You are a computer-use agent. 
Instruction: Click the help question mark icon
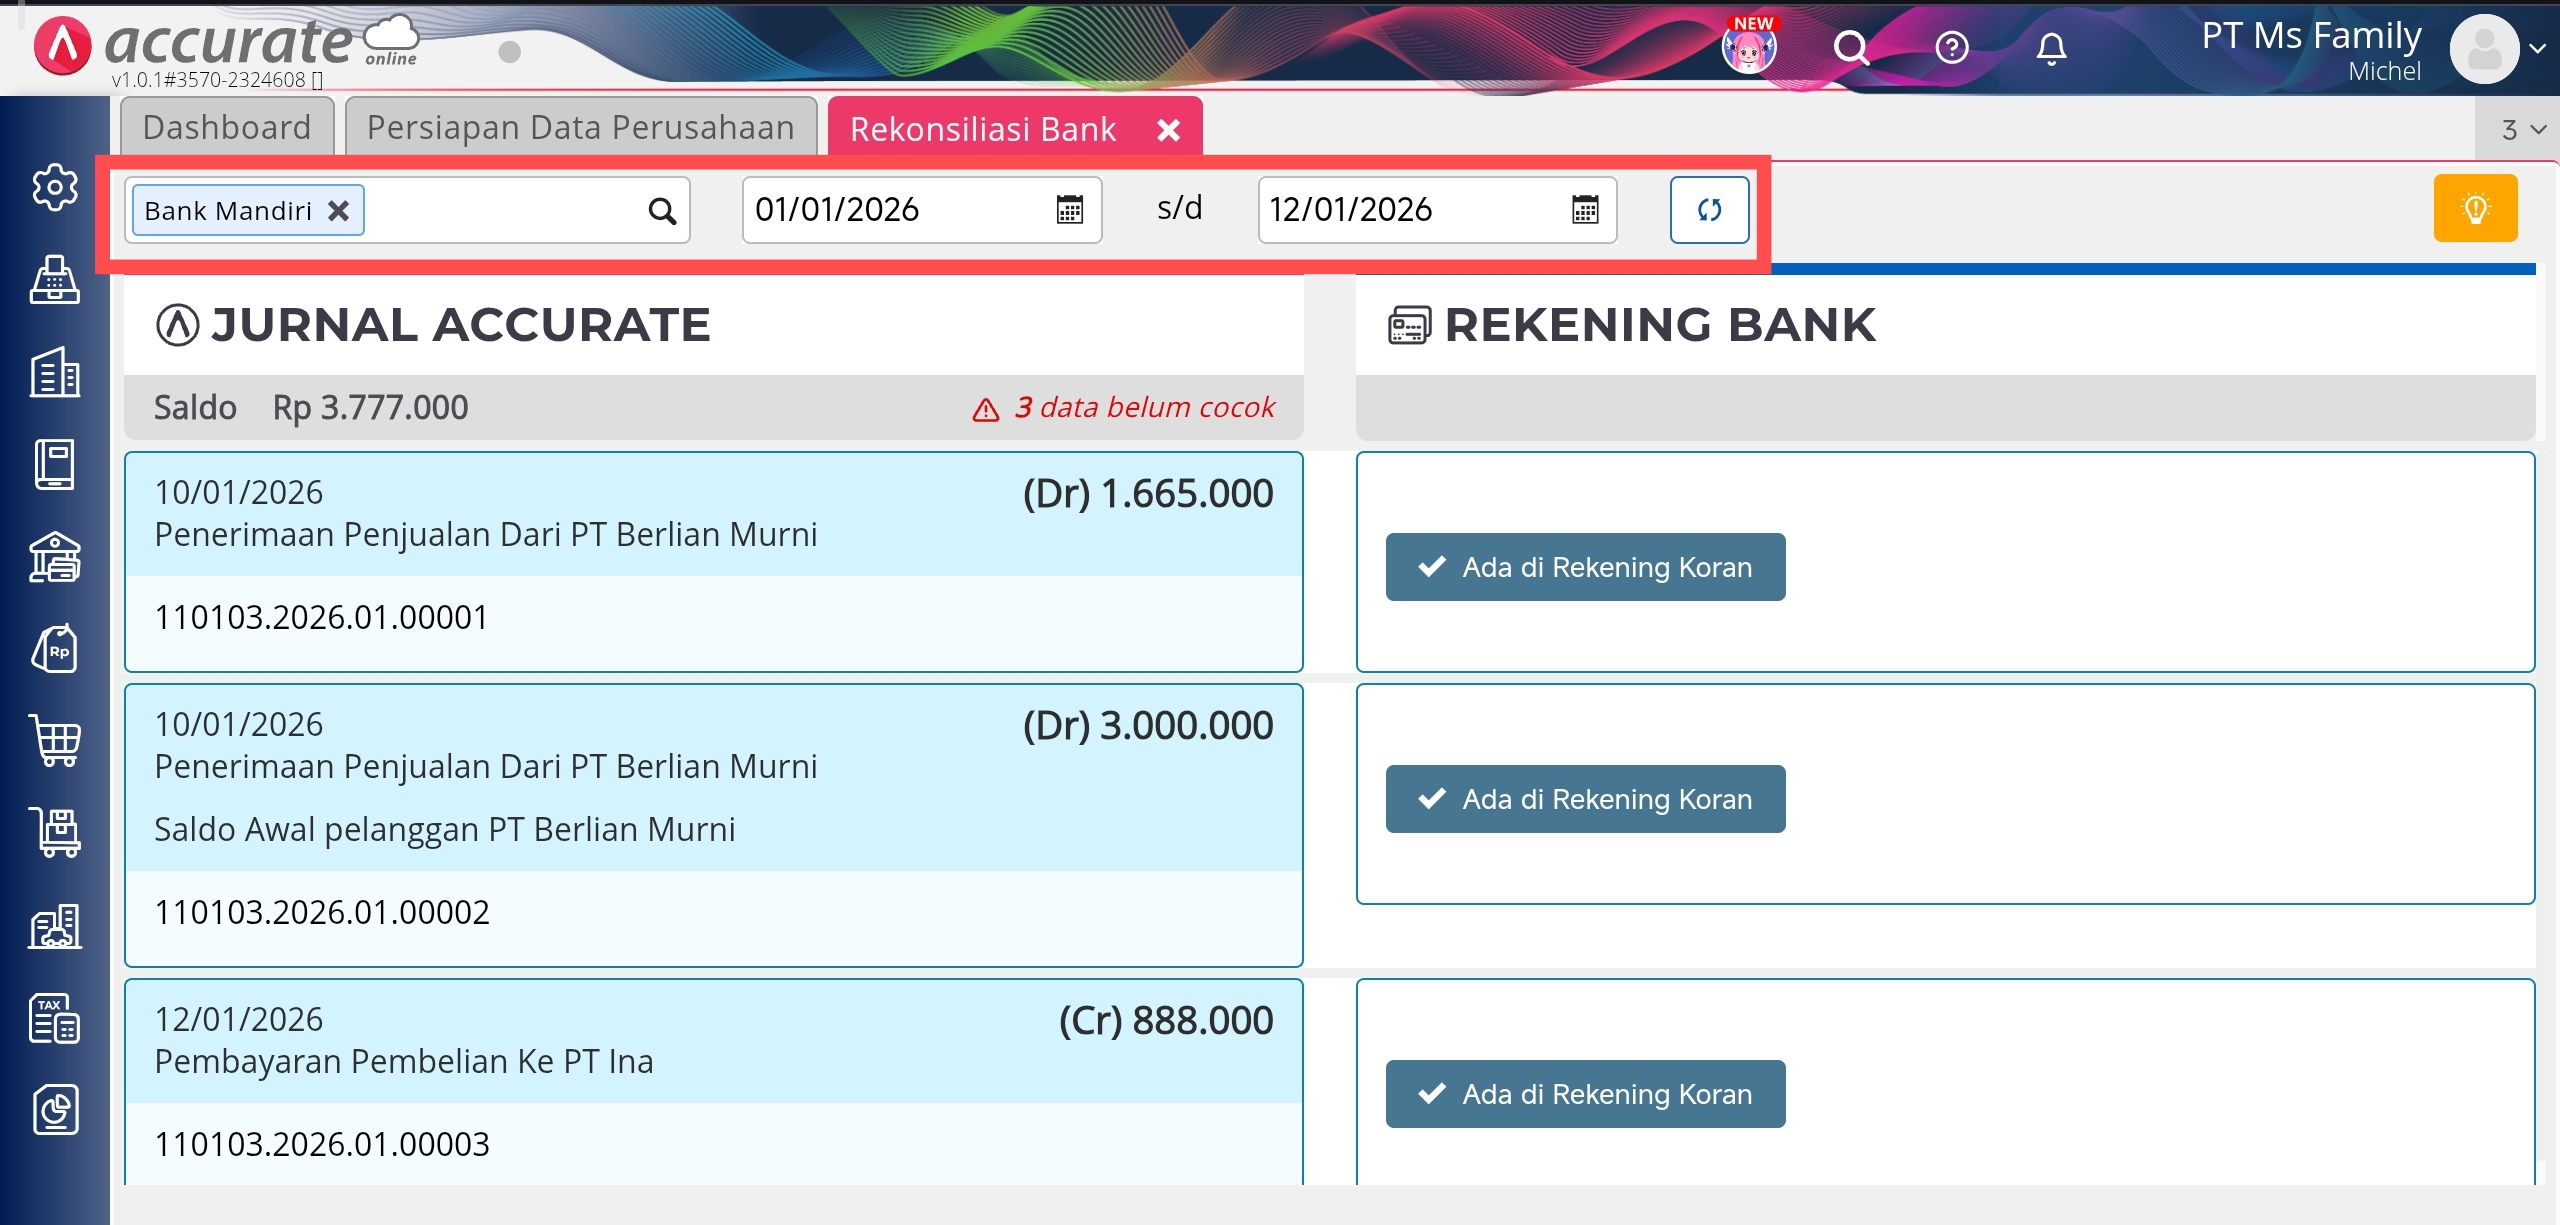point(1951,48)
